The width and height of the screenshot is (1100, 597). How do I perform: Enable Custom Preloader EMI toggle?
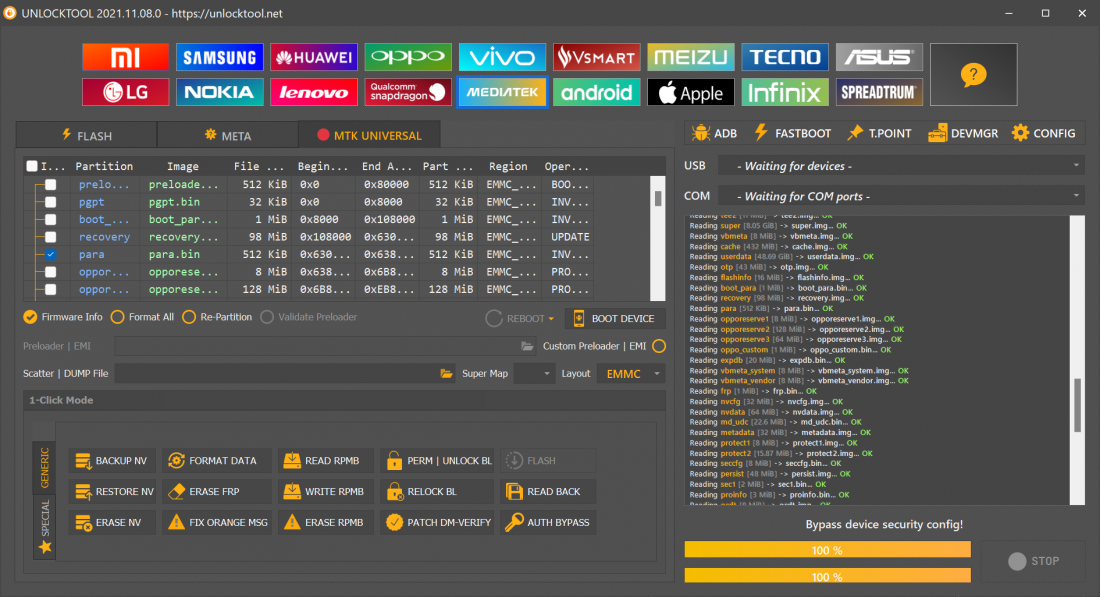[659, 346]
